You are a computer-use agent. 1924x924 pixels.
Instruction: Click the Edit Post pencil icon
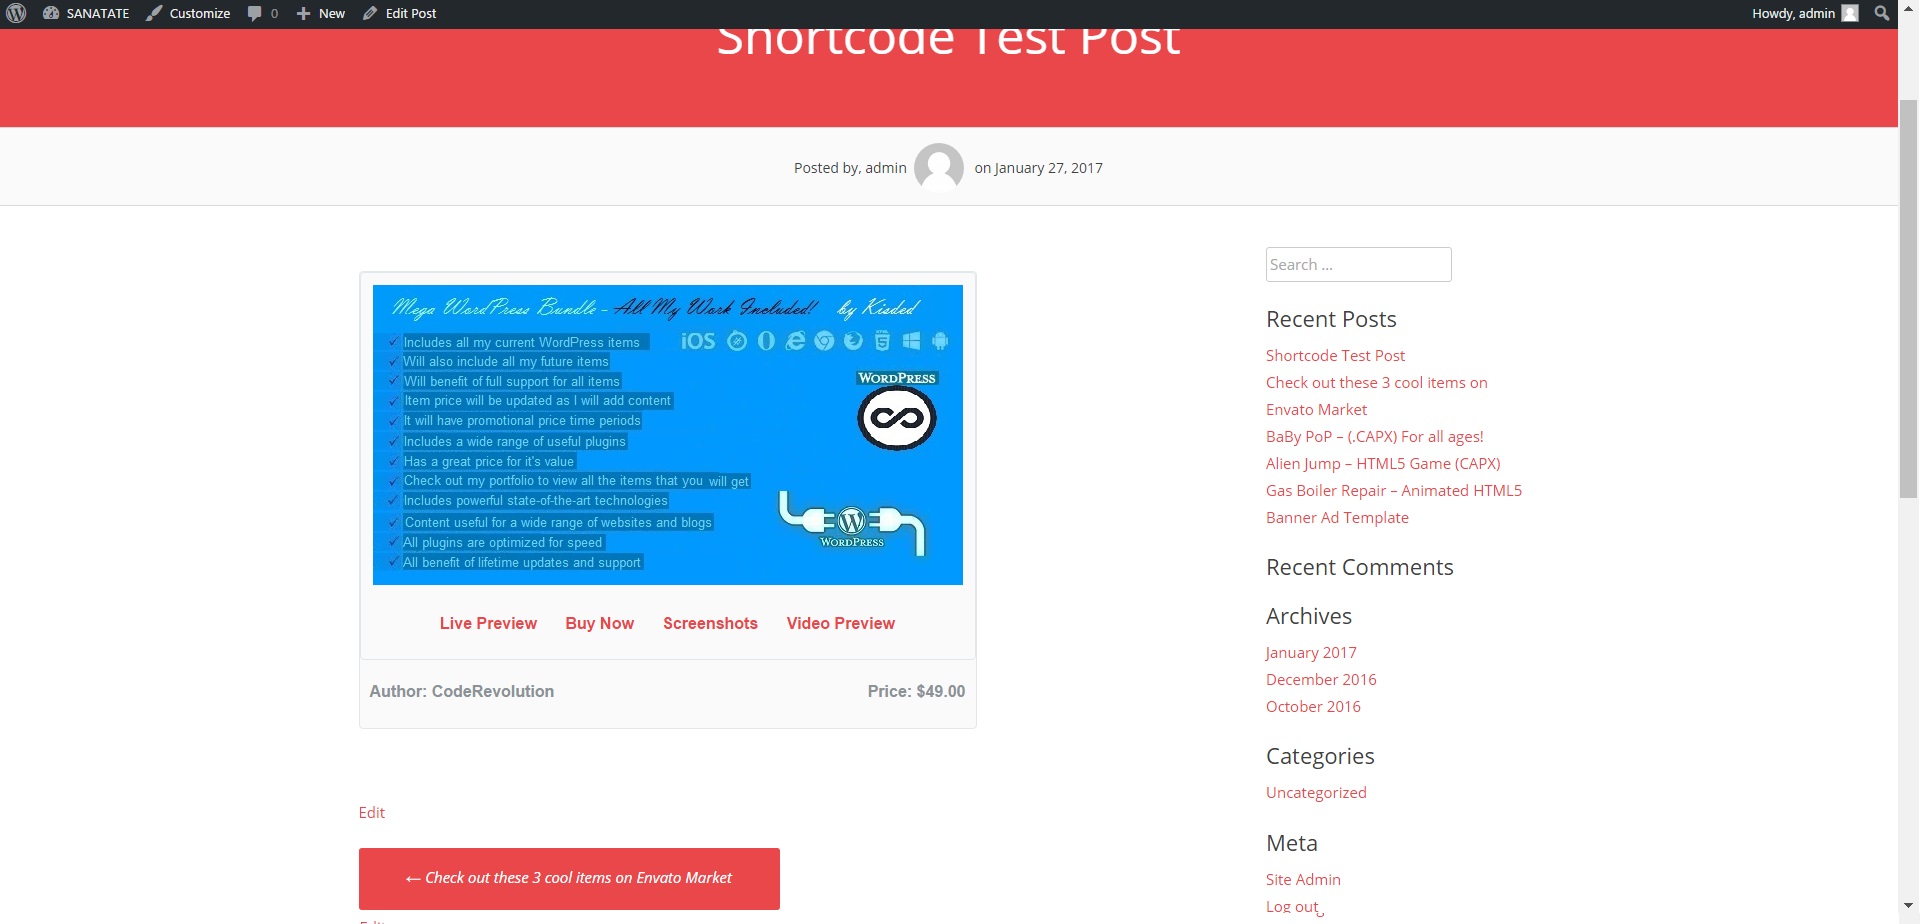[370, 13]
